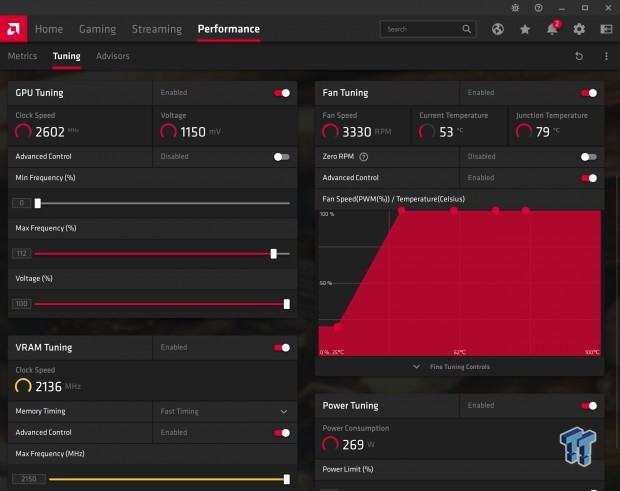The width and height of the screenshot is (620, 491).
Task: Select the Tuning sub-tab
Action: [x=66, y=56]
